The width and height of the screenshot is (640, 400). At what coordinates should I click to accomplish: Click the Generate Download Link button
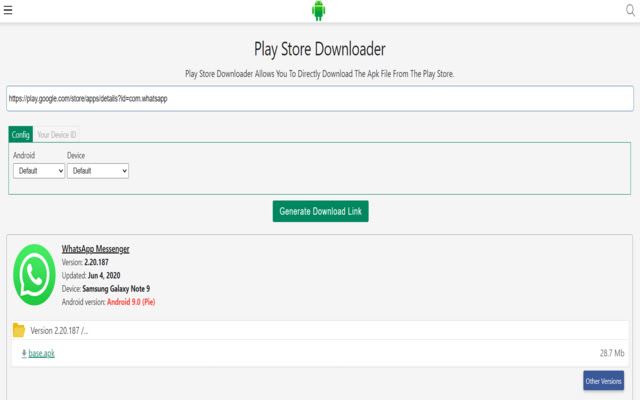[320, 211]
